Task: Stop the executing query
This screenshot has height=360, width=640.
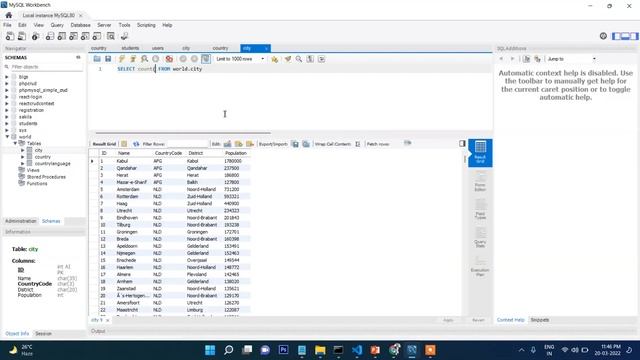Action: click(x=156, y=59)
